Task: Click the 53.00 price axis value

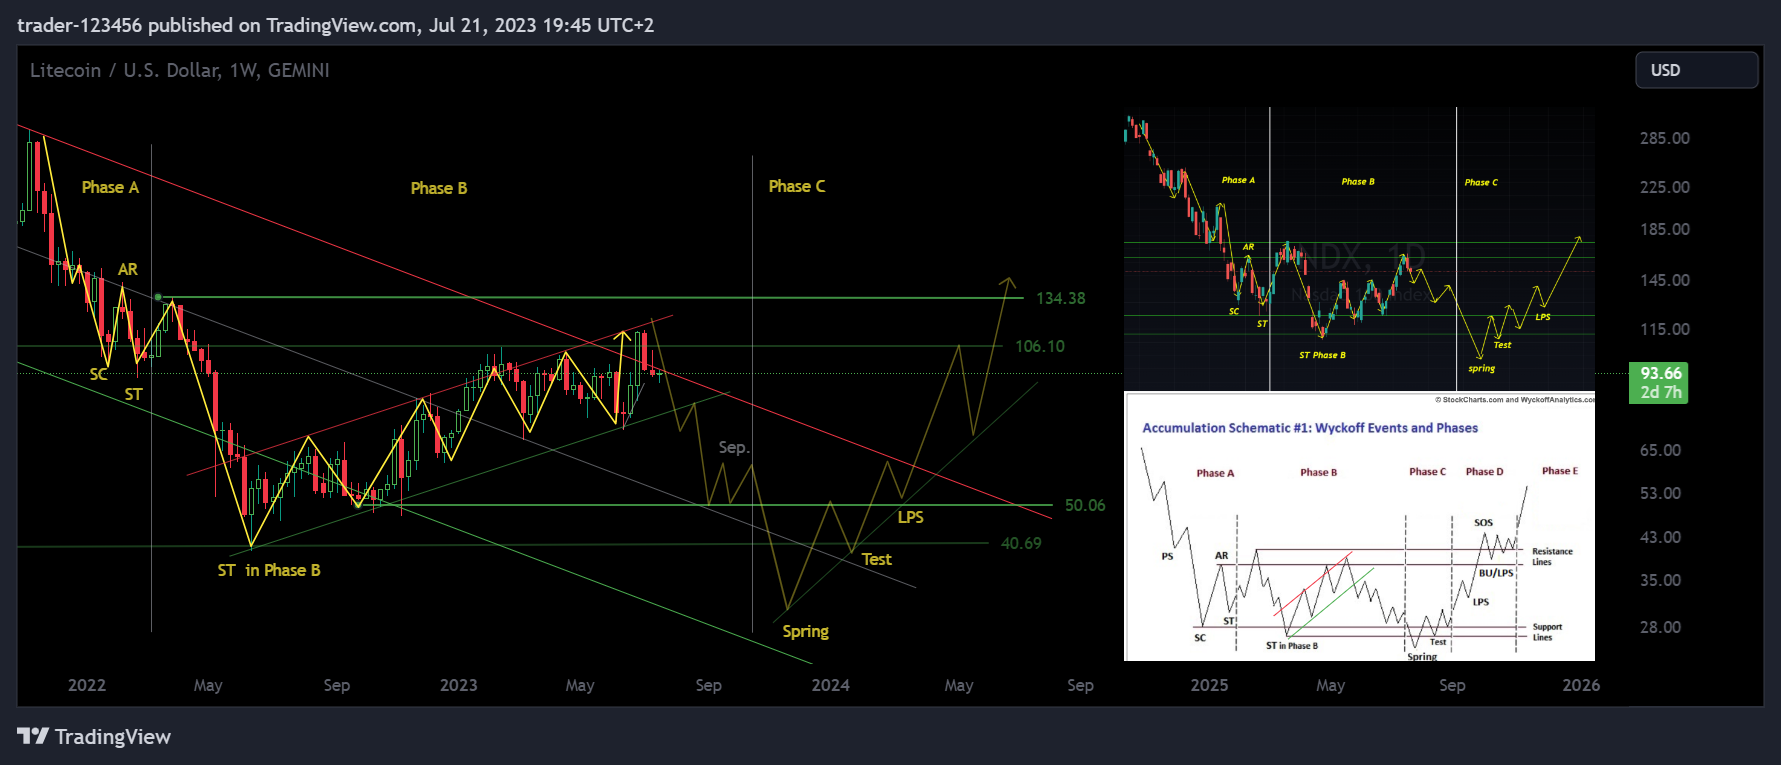Action: click(1660, 493)
